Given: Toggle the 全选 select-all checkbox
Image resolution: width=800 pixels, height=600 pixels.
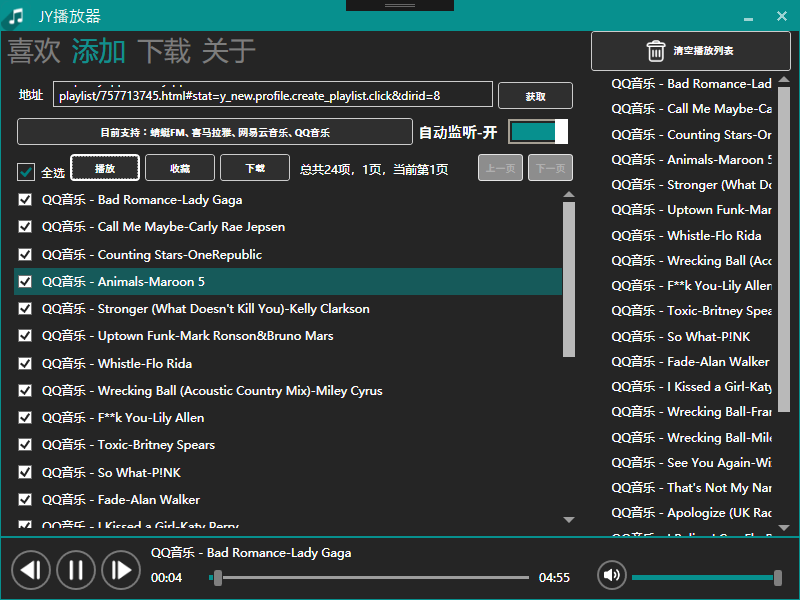Looking at the screenshot, I should (26, 172).
